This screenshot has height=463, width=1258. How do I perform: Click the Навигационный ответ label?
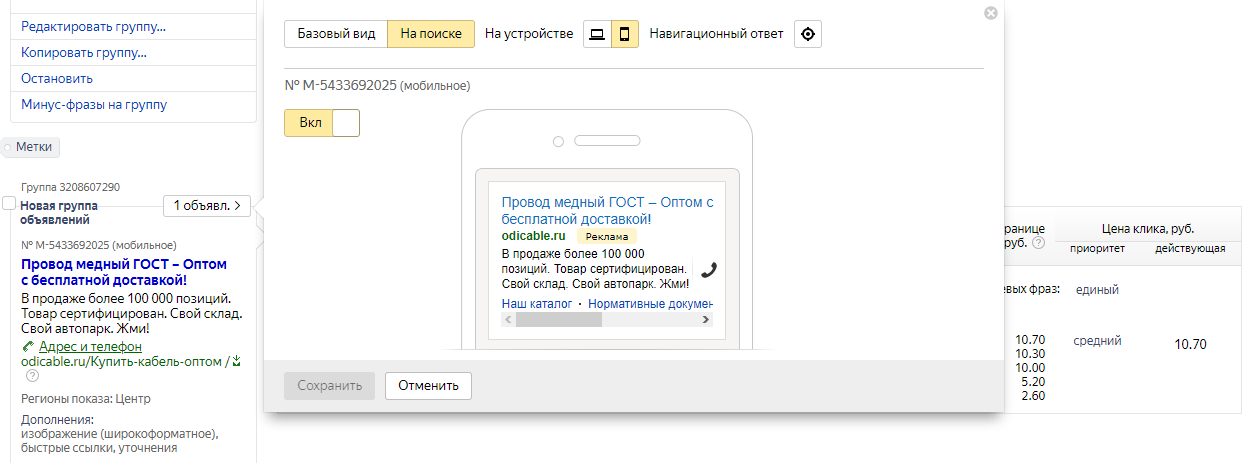tap(716, 34)
